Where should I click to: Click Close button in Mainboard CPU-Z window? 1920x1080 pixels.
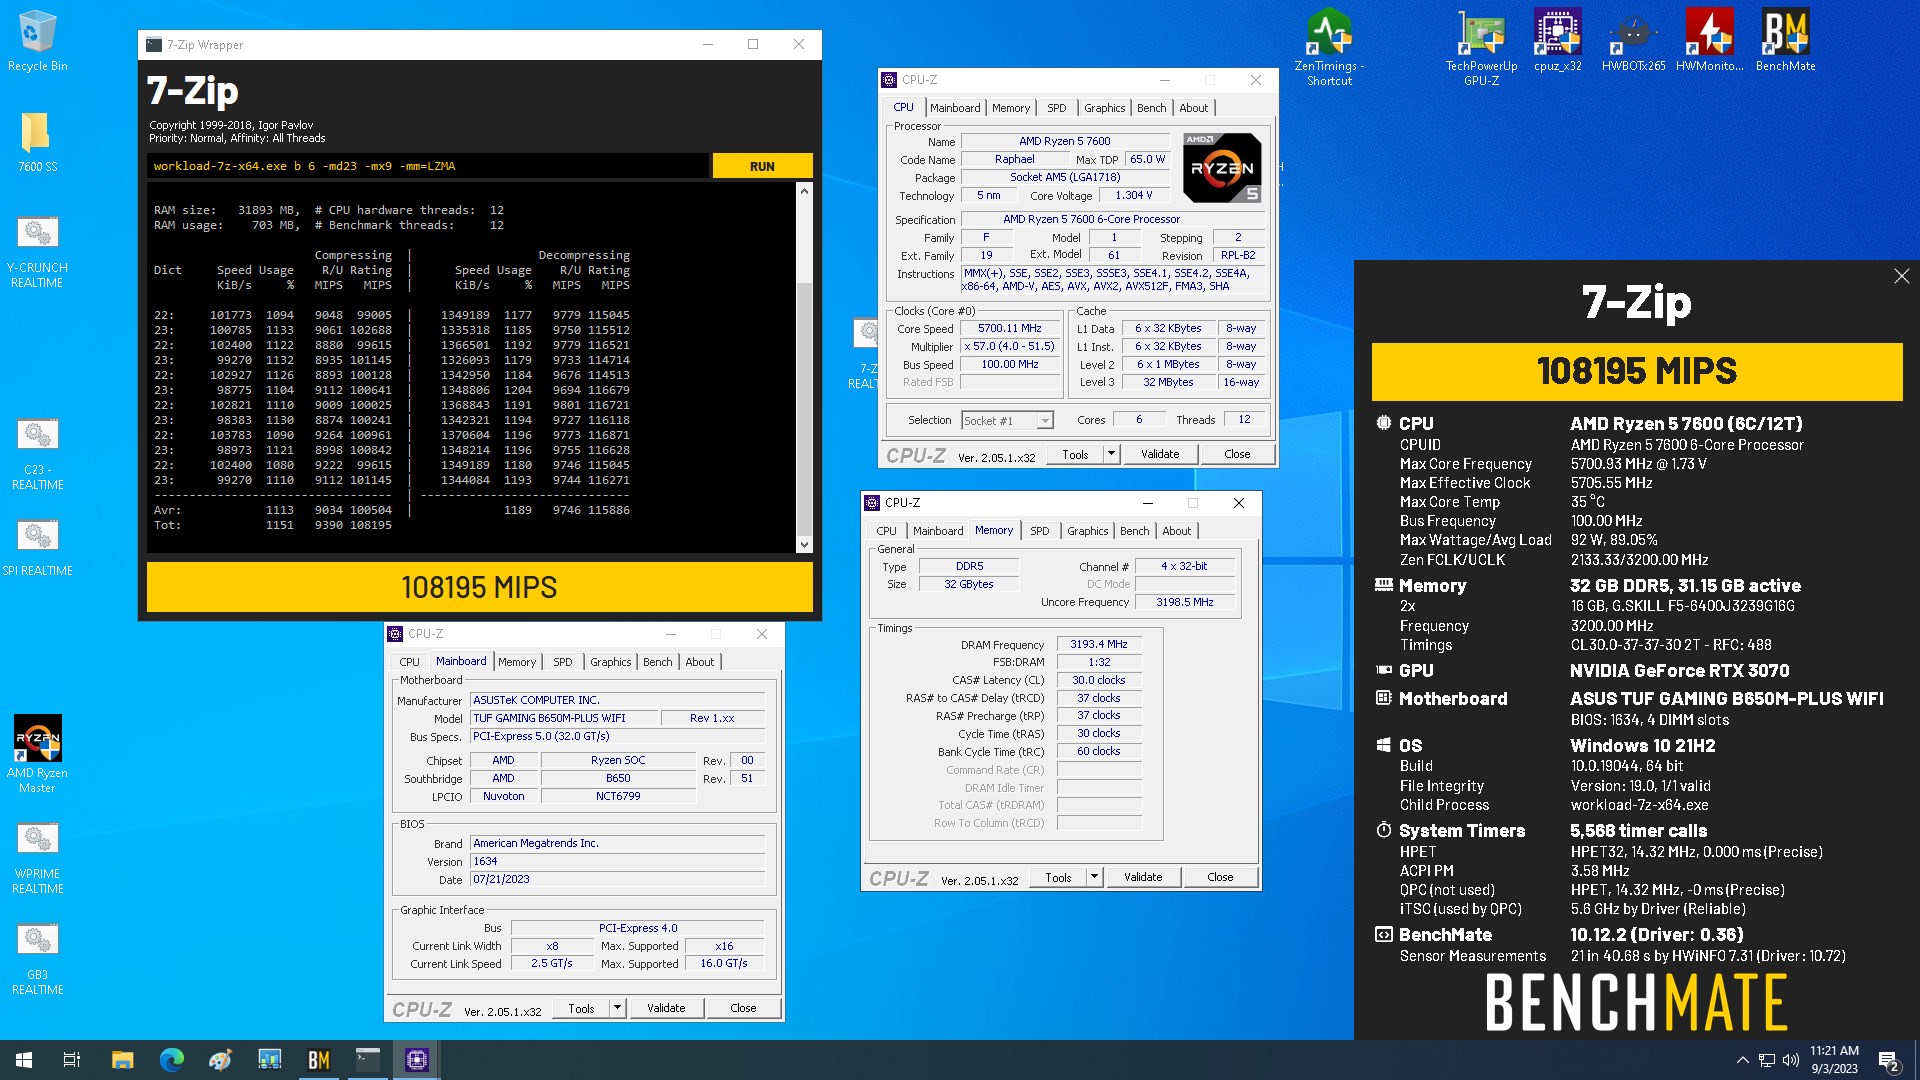(743, 1008)
